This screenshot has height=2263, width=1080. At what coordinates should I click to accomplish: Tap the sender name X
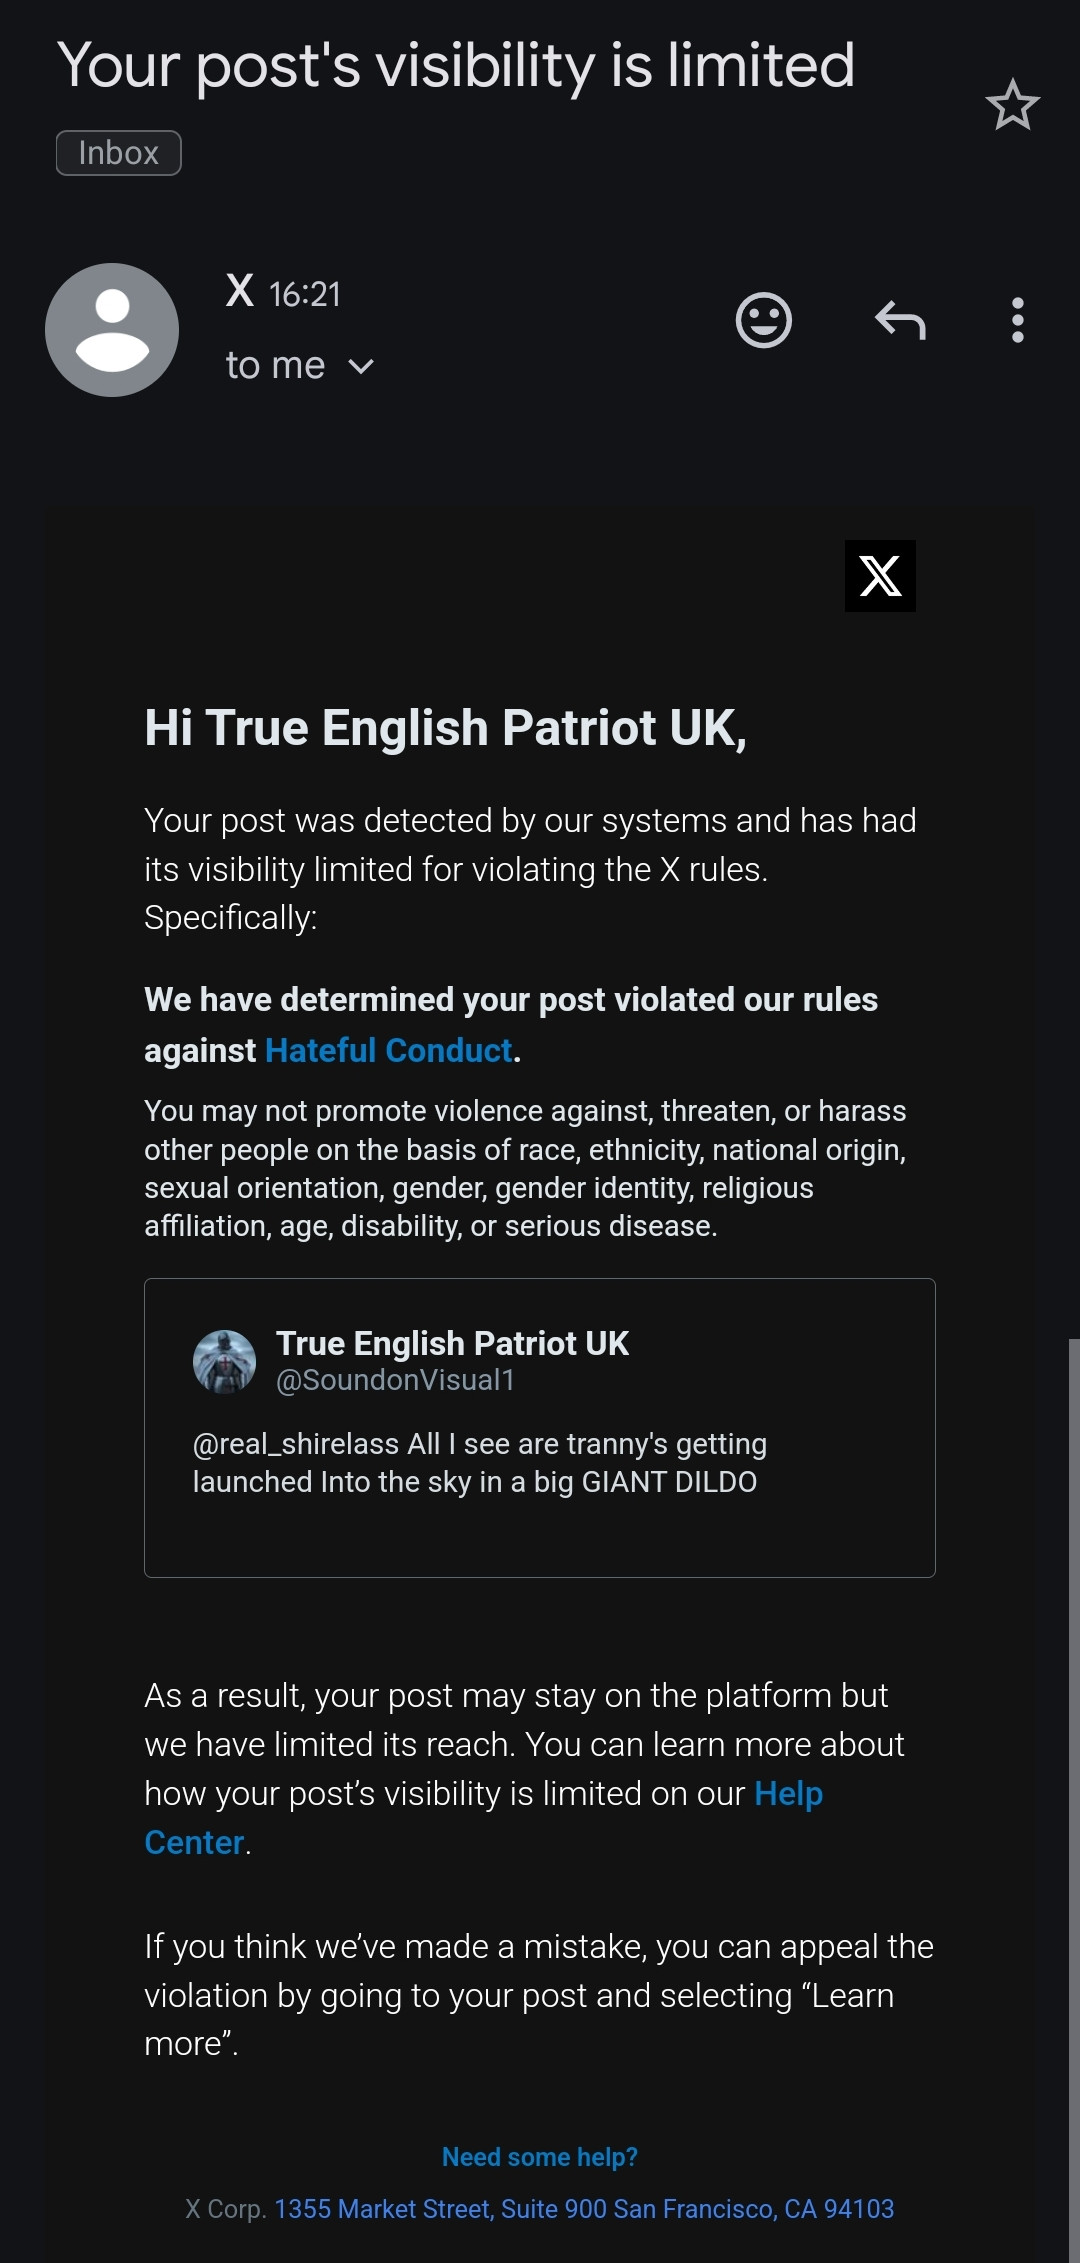coord(240,291)
